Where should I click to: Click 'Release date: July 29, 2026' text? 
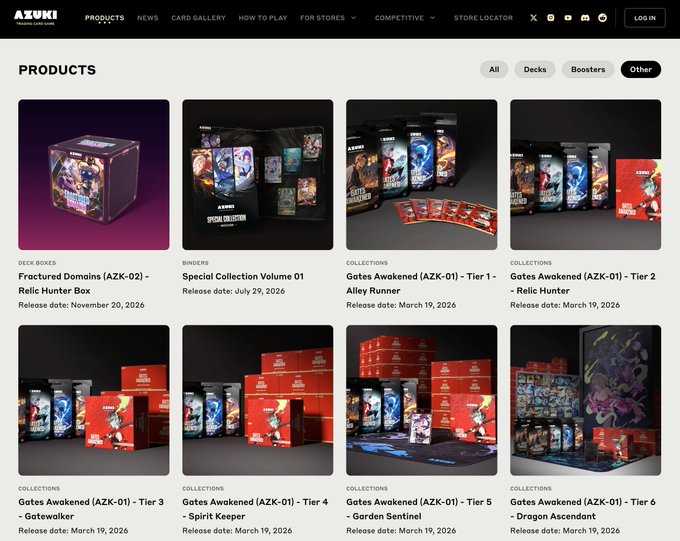click(x=233, y=291)
